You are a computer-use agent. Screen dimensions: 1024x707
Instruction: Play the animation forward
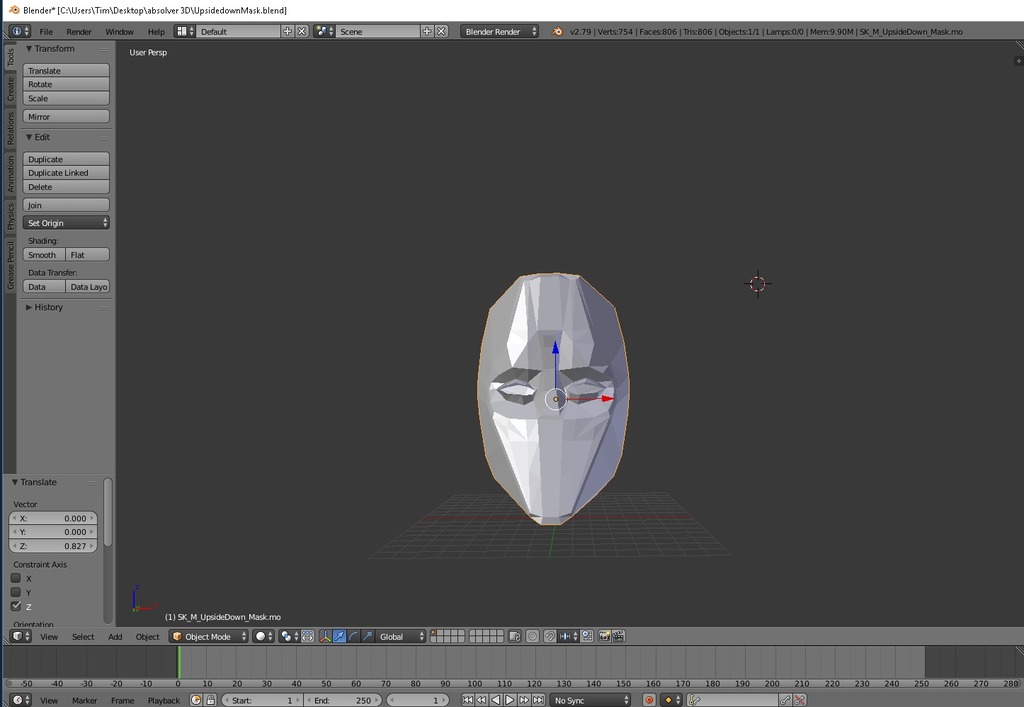(x=509, y=700)
